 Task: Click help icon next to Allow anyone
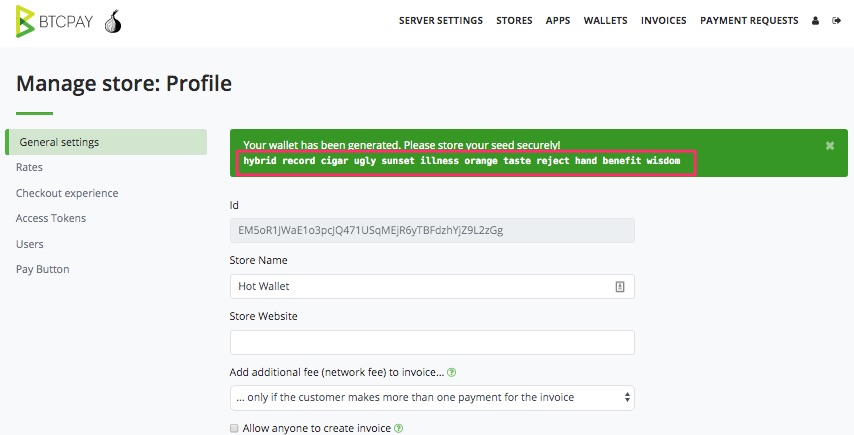click(x=398, y=428)
